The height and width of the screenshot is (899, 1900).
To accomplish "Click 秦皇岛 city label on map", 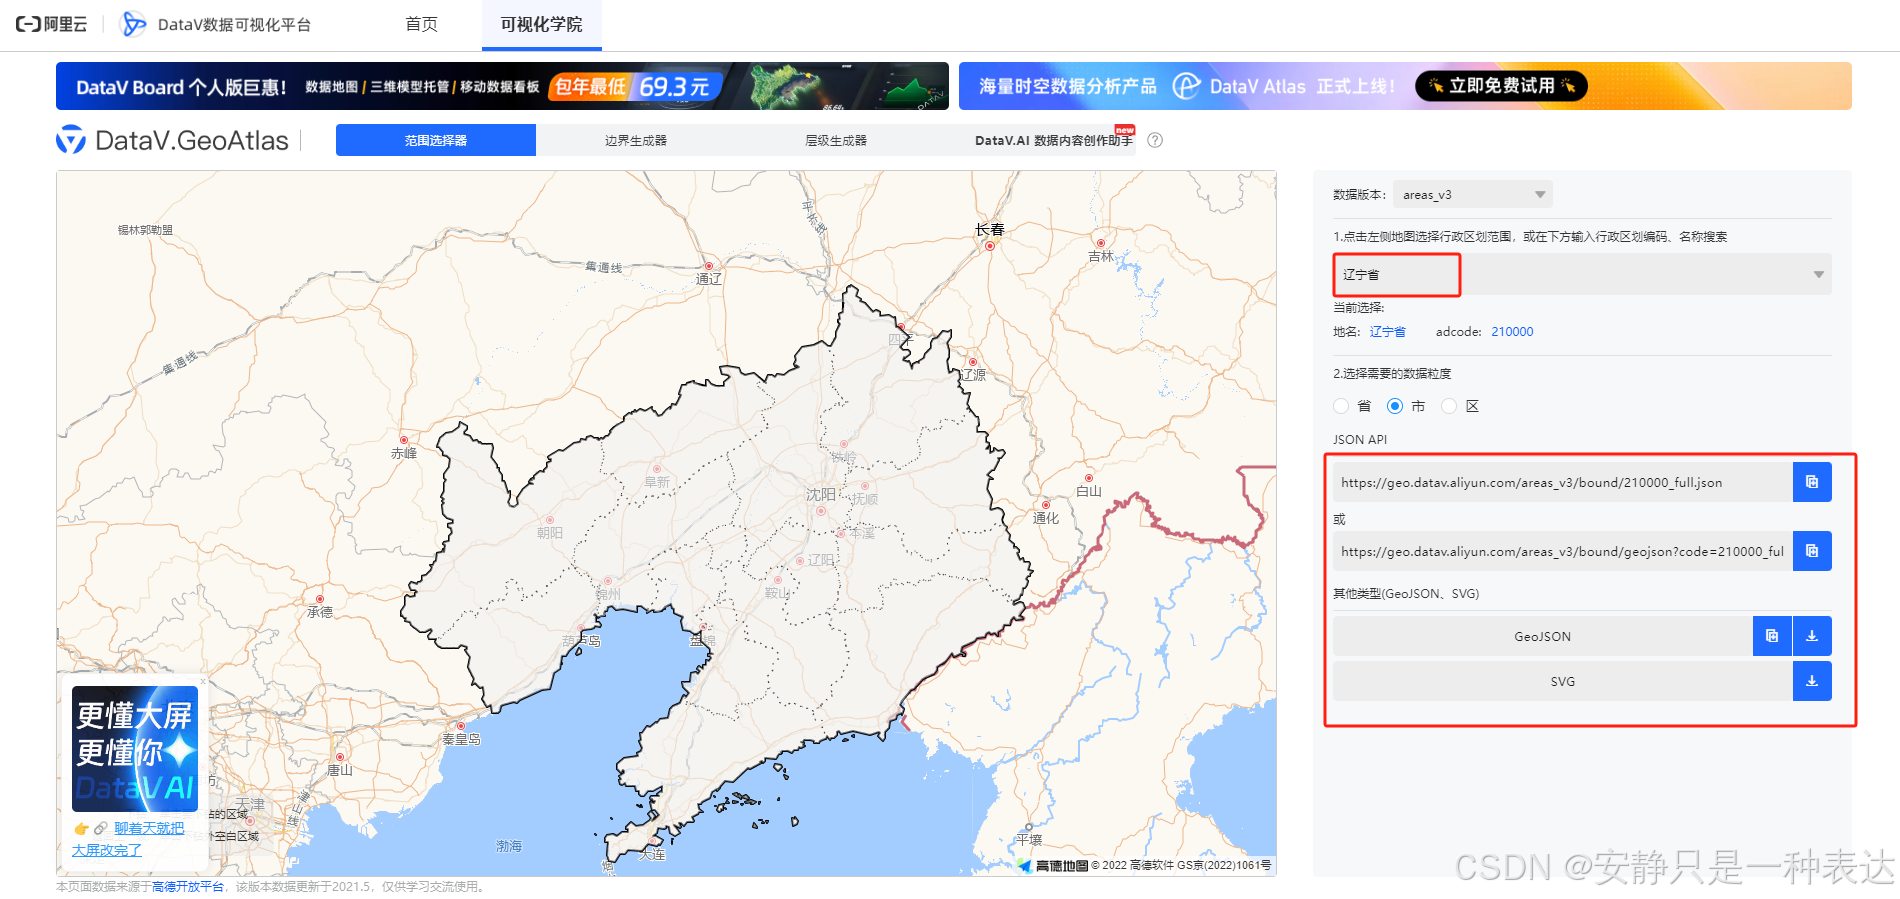I will click(x=462, y=740).
